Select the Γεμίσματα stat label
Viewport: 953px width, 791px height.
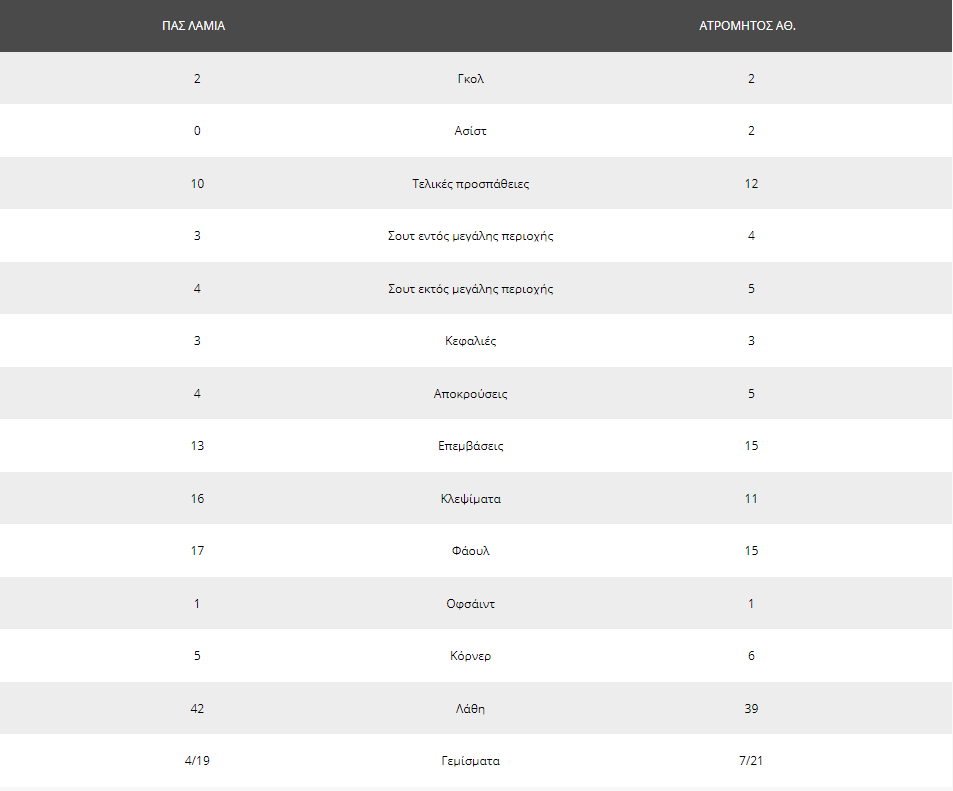[x=470, y=761]
